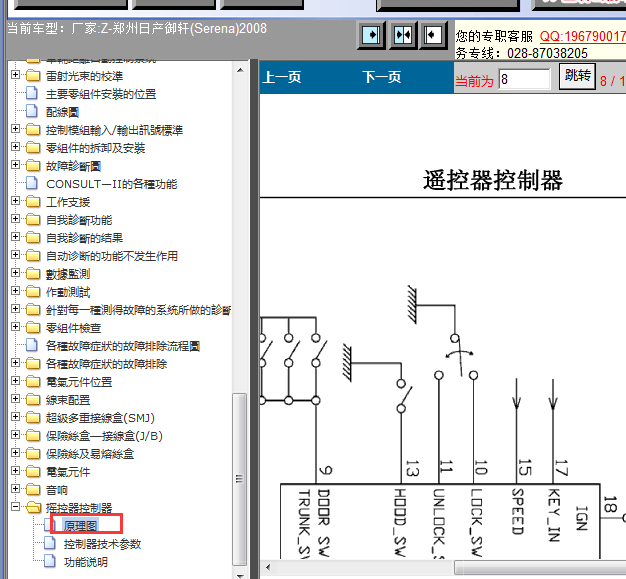626x579 pixels.
Task: Click the 保險絲及易熔絲盒 folder icon
Action: tap(33, 453)
